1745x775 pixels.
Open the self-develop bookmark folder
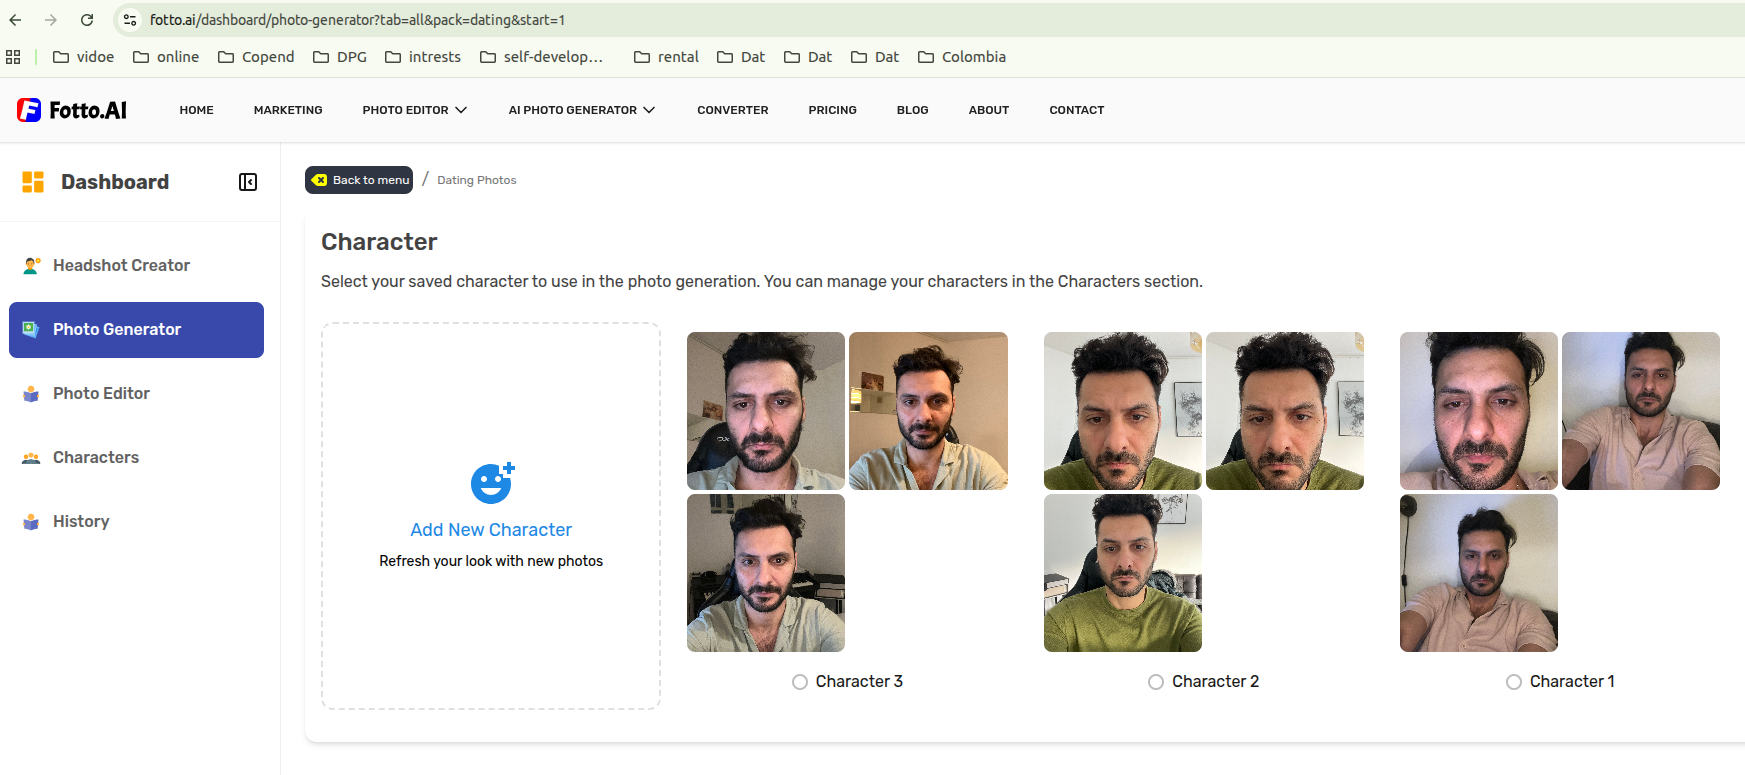(542, 57)
